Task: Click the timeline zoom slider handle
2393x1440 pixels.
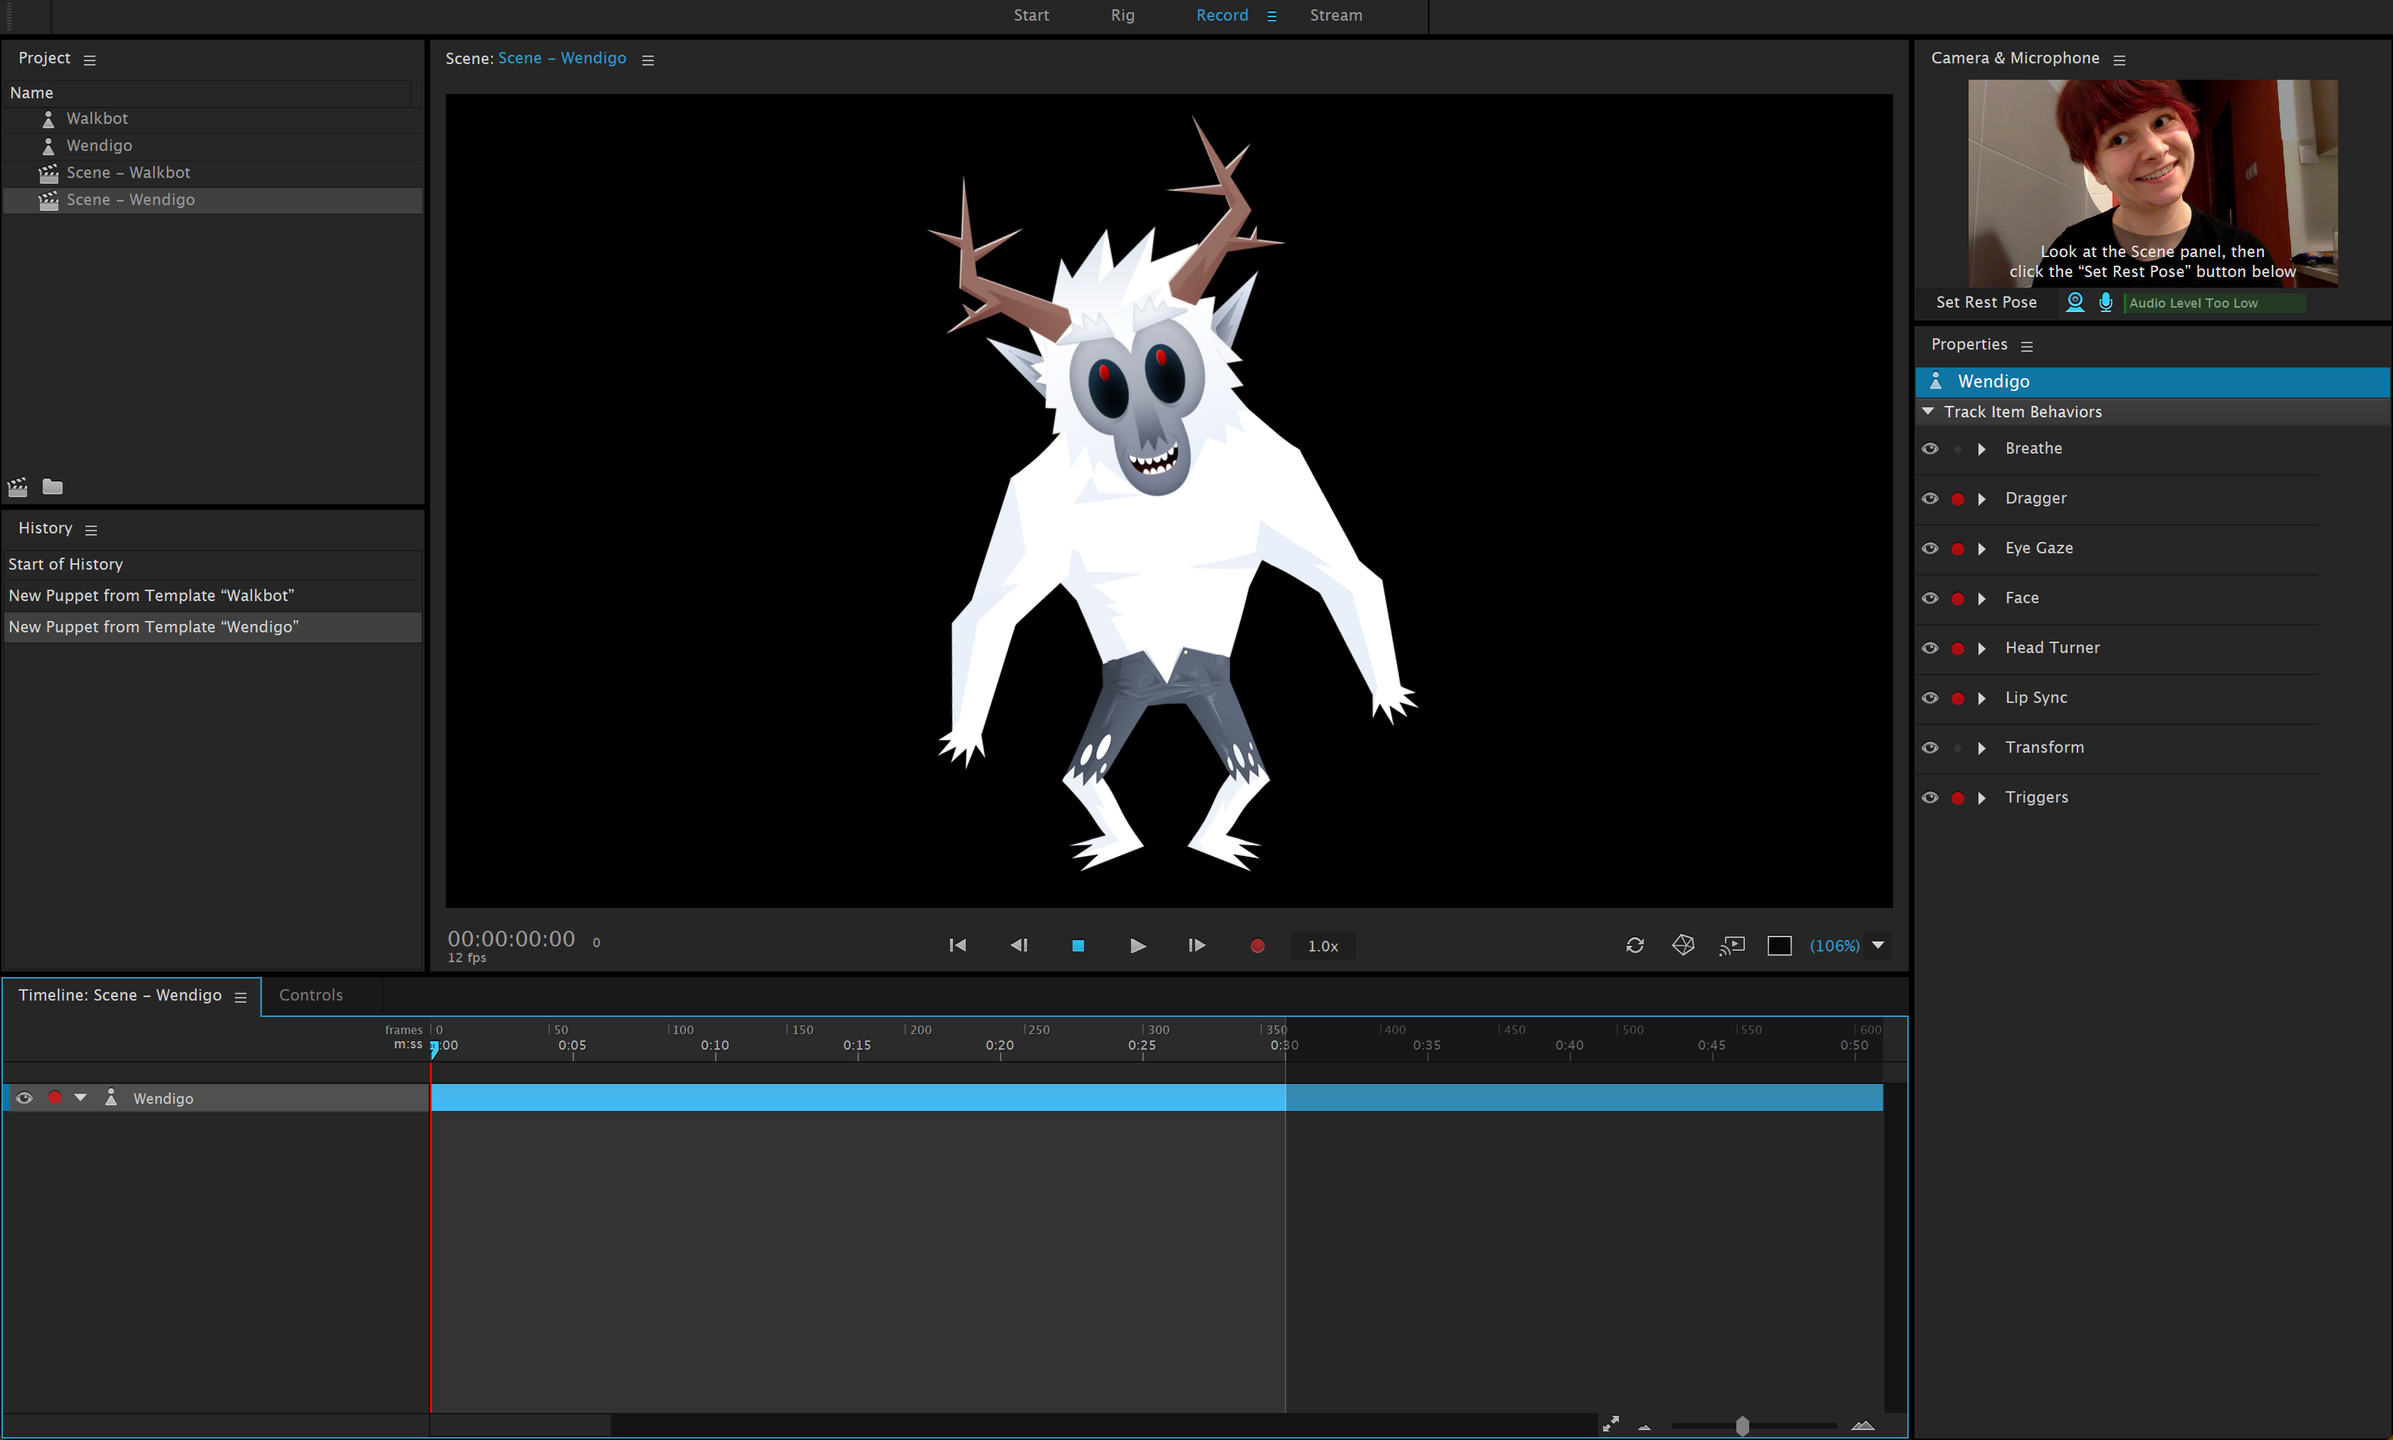Action: click(1742, 1426)
